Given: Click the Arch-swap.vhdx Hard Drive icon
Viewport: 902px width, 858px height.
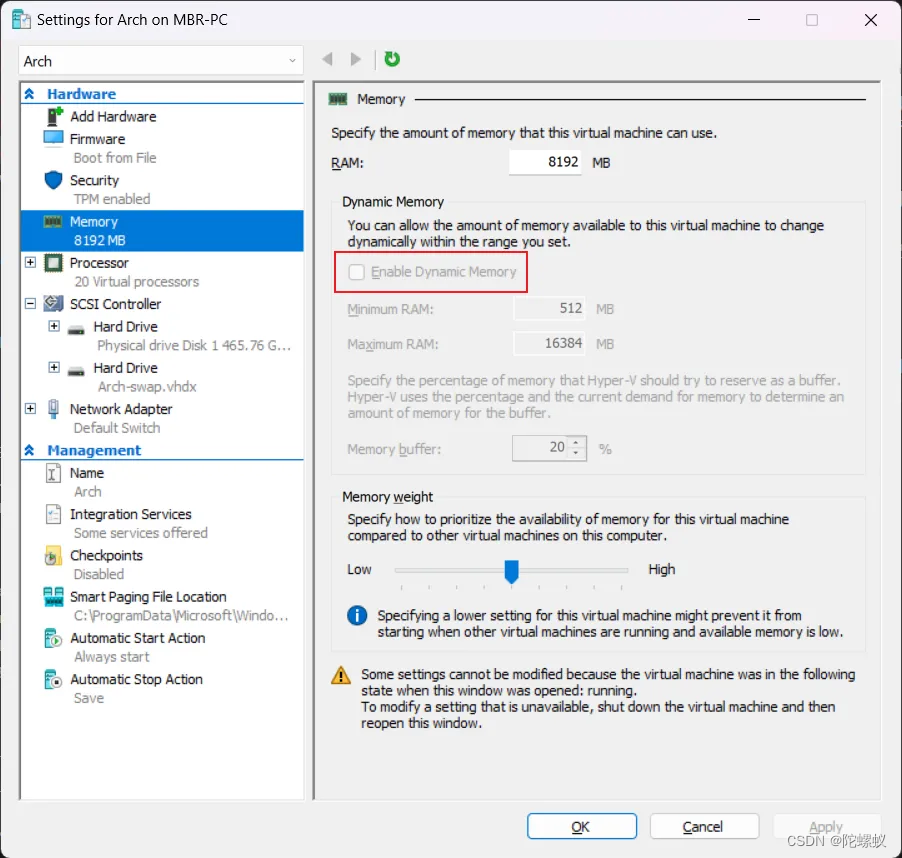Looking at the screenshot, I should pyautogui.click(x=76, y=371).
